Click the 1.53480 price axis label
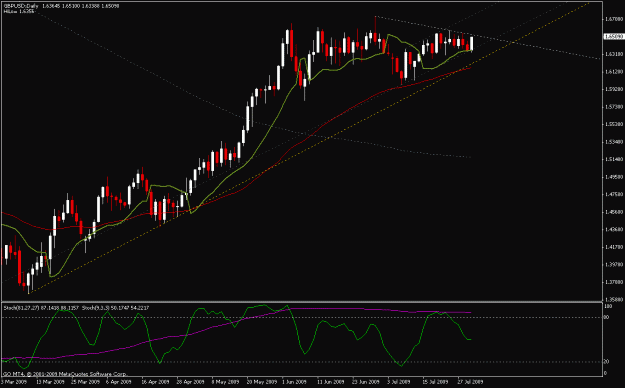 (614, 142)
